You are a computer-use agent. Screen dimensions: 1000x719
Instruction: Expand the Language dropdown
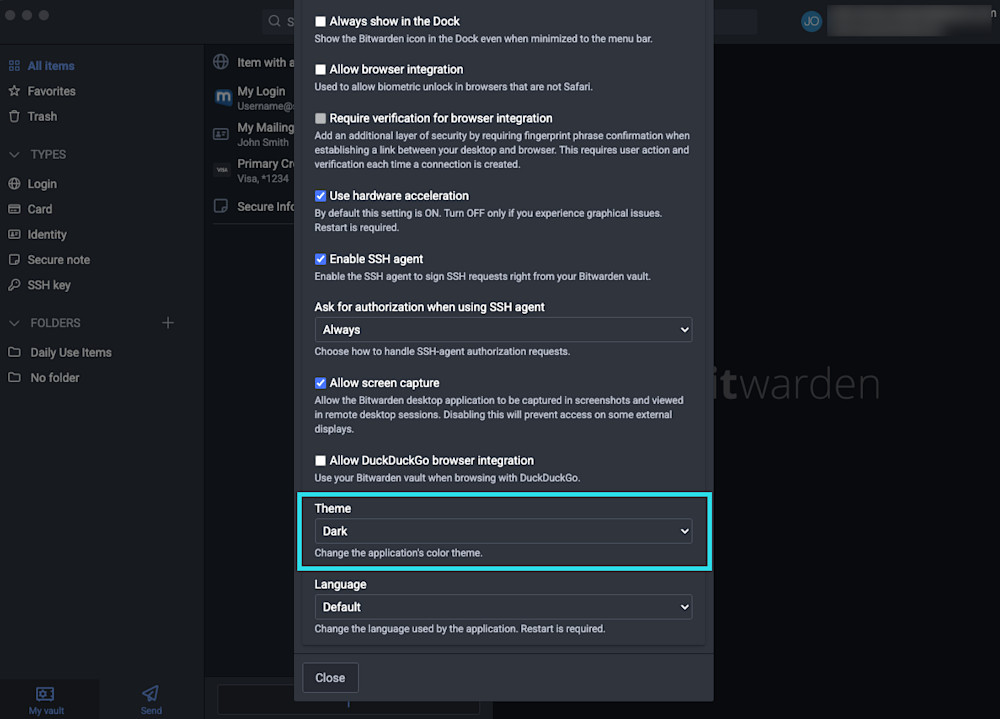click(x=503, y=607)
